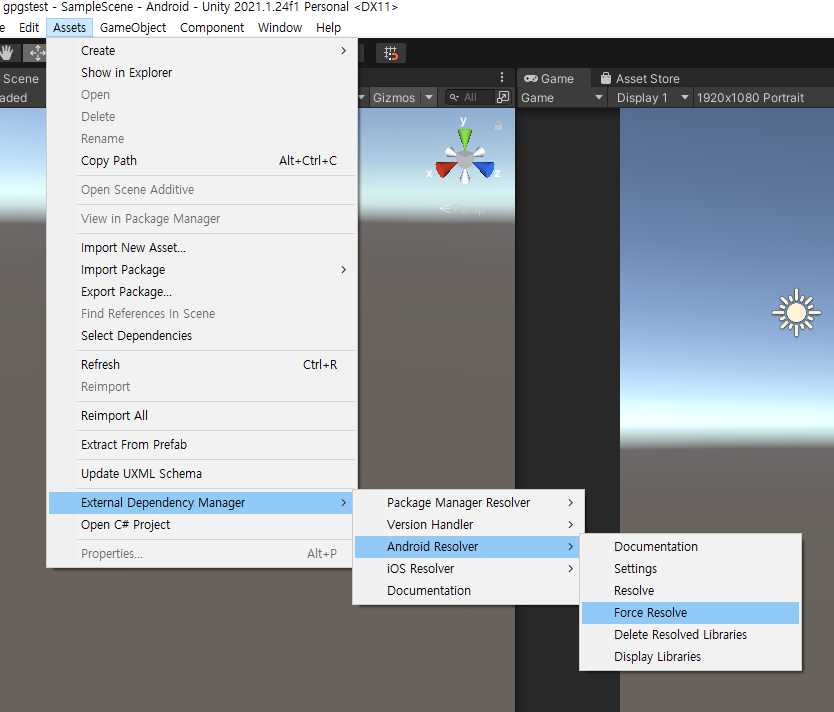This screenshot has height=712, width=834.
Task: Expand the Import Package submenu
Action: click(x=202, y=270)
